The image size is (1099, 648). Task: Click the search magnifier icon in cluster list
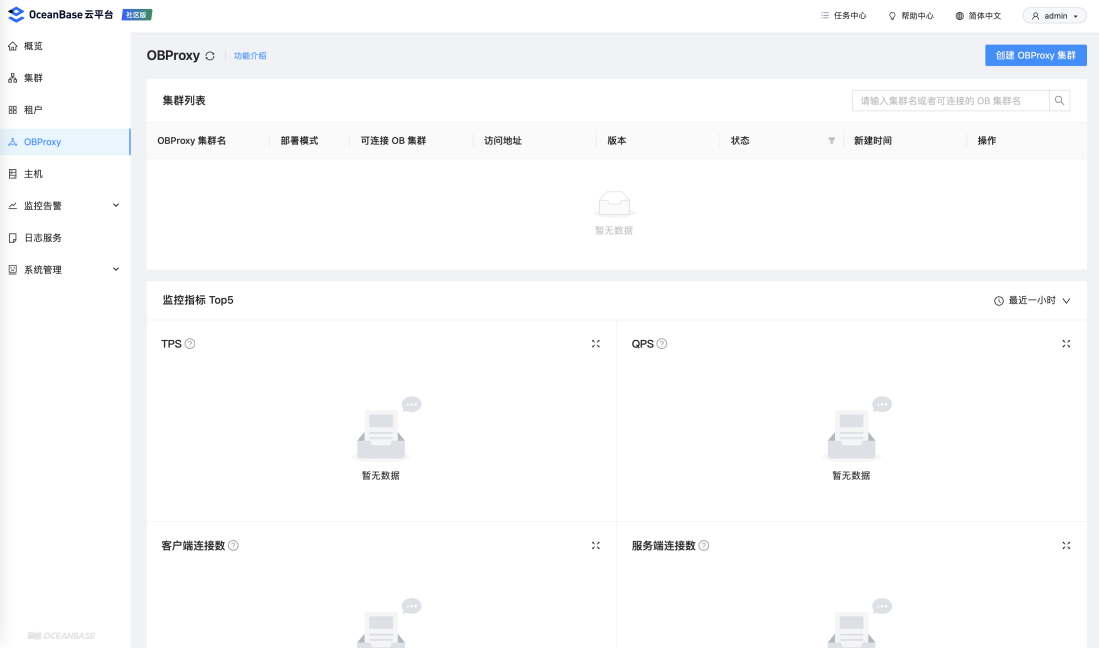point(1059,101)
